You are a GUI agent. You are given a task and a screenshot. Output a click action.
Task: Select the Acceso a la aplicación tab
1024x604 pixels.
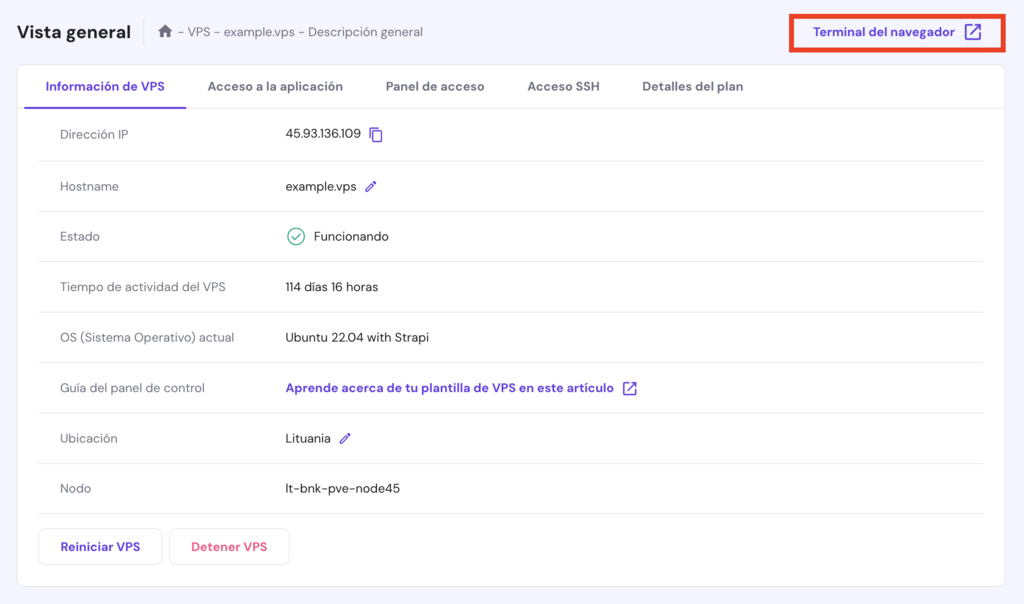tap(275, 86)
